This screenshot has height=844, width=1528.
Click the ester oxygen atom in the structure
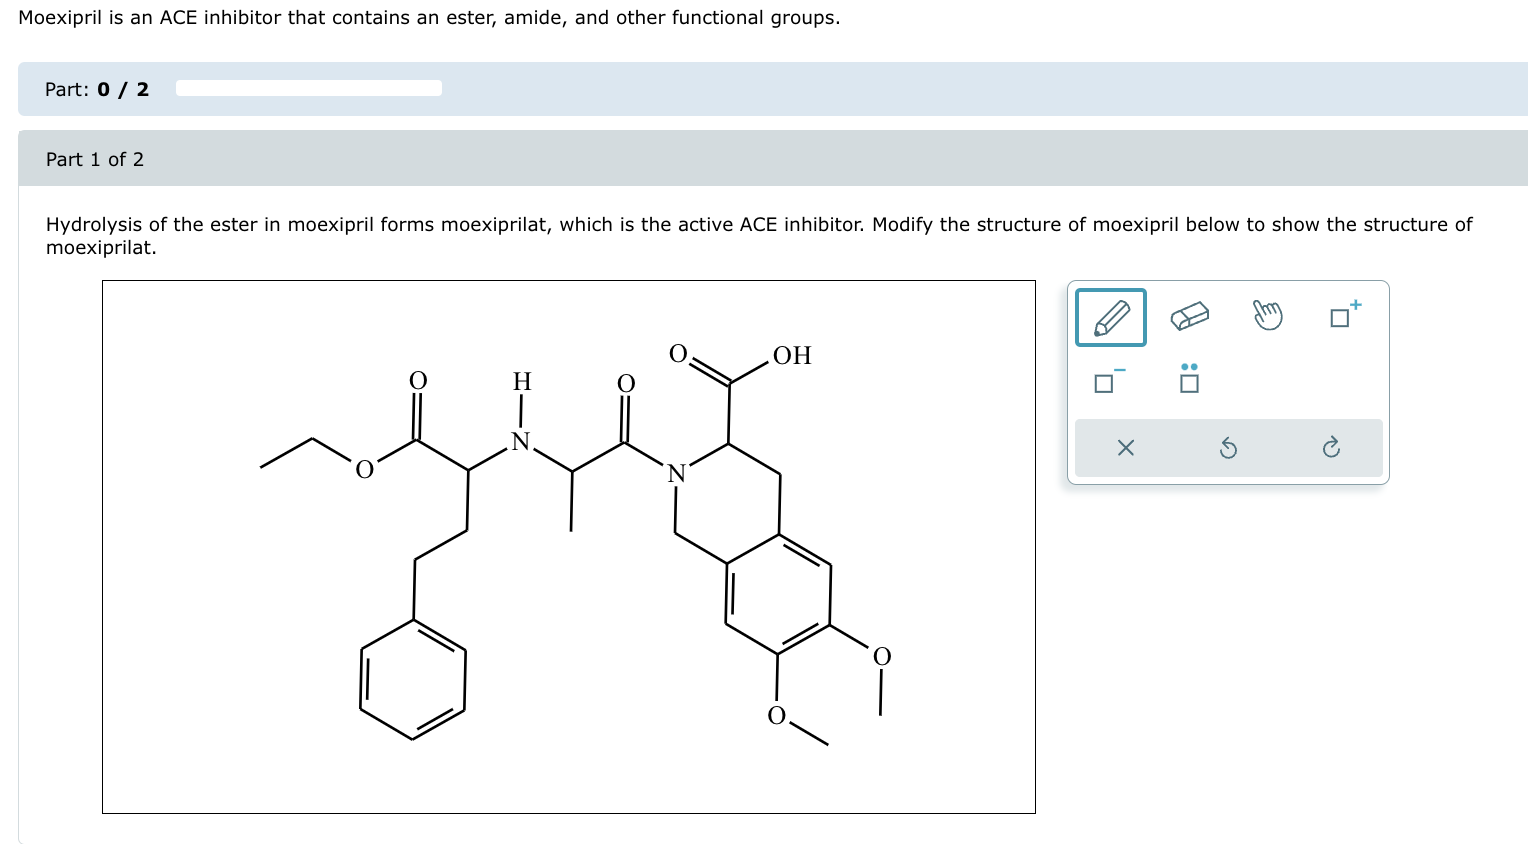(x=364, y=467)
